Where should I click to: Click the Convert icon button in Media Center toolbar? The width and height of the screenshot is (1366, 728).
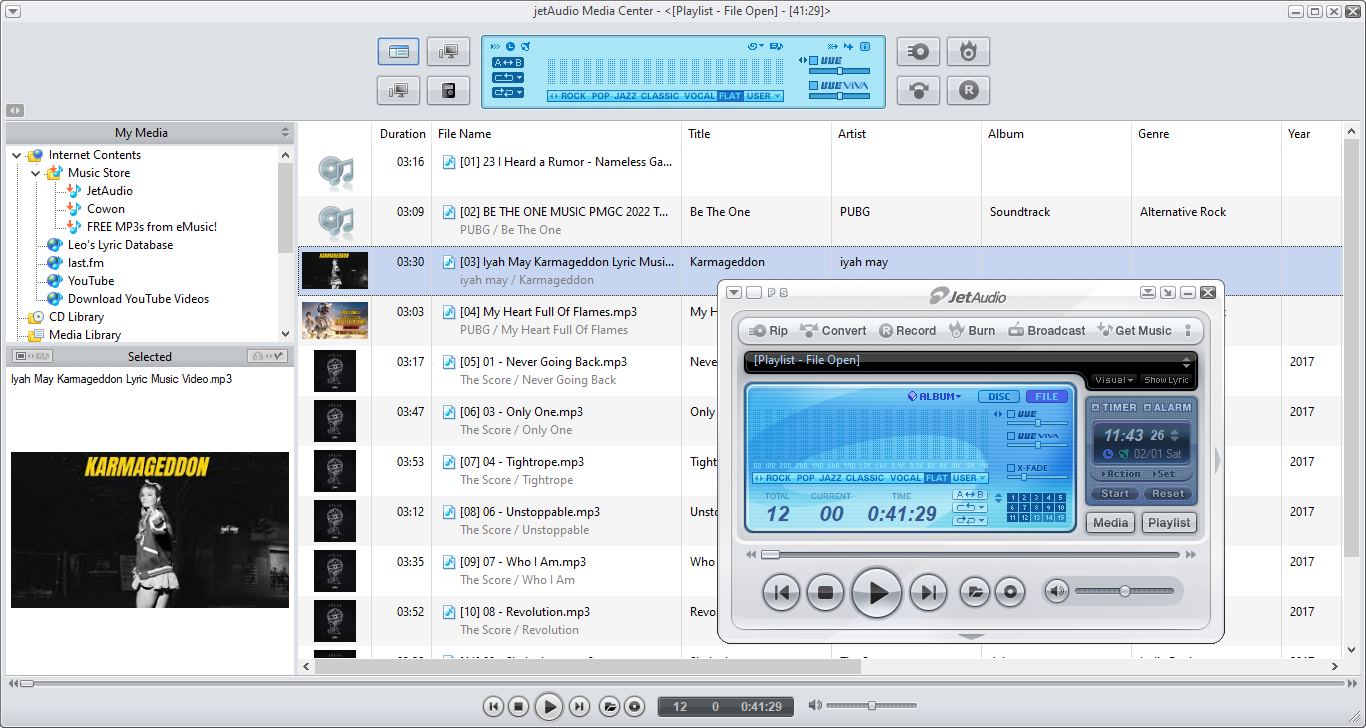918,90
